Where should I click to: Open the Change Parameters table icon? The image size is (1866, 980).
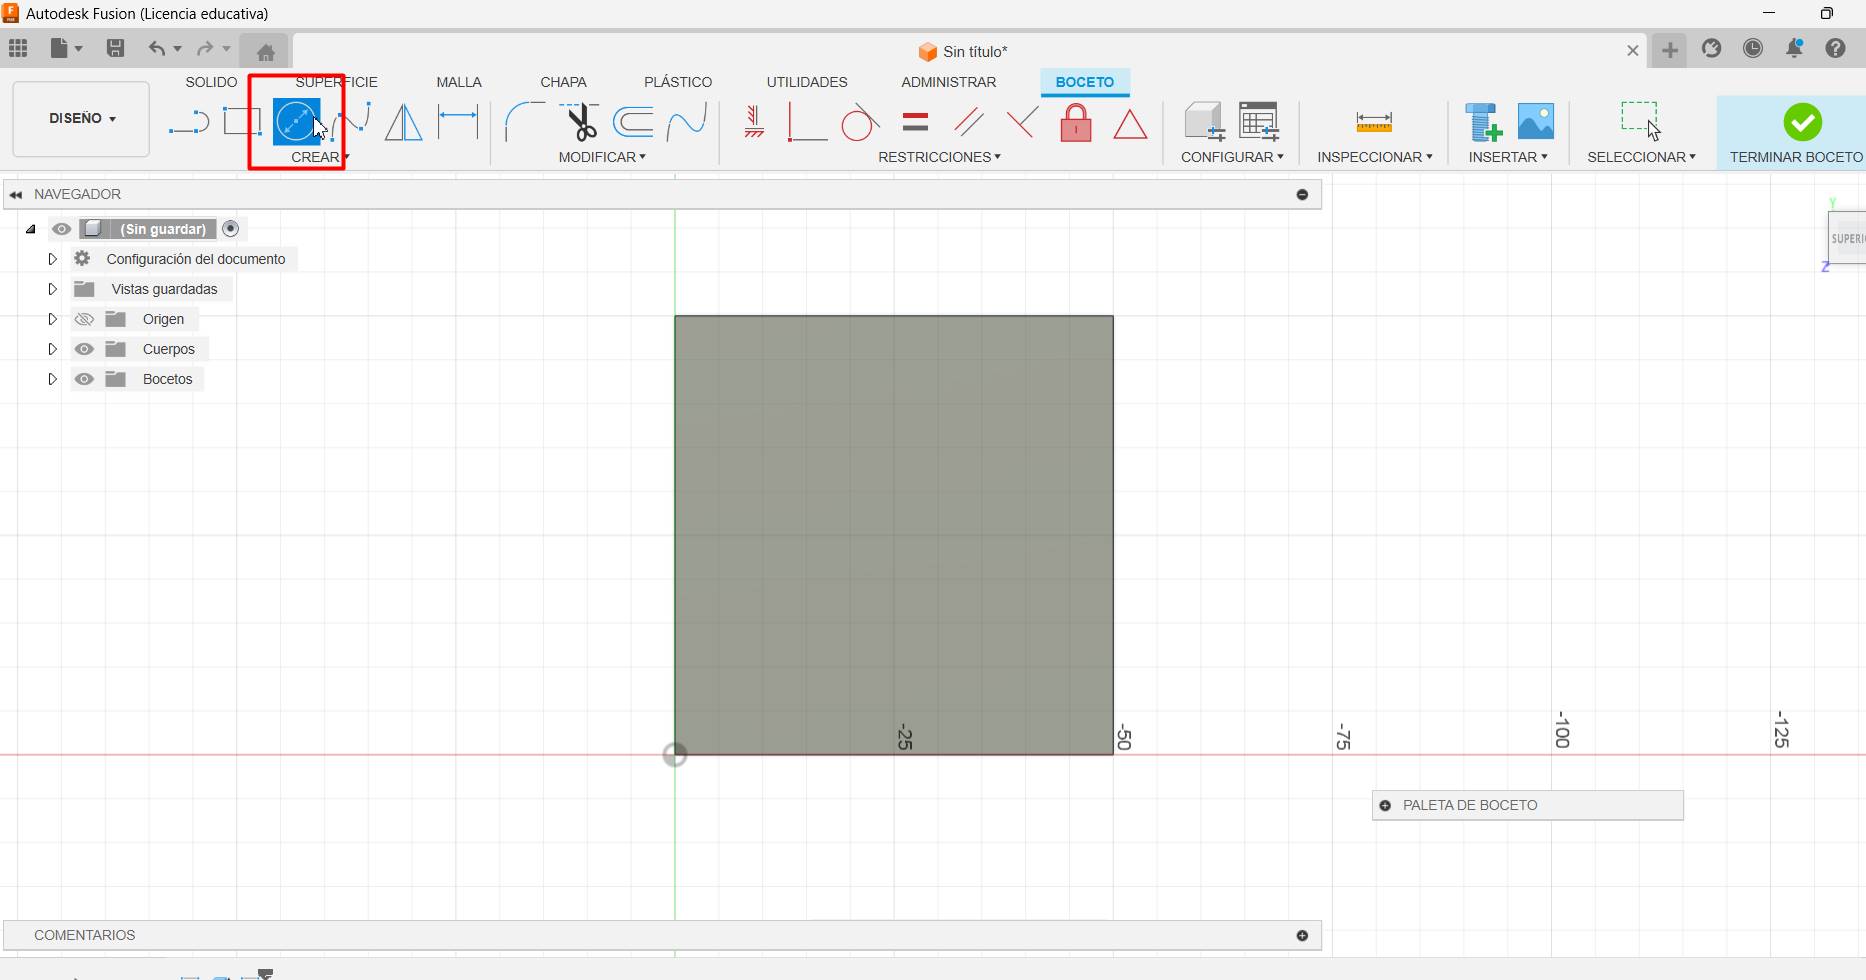pyautogui.click(x=1259, y=121)
